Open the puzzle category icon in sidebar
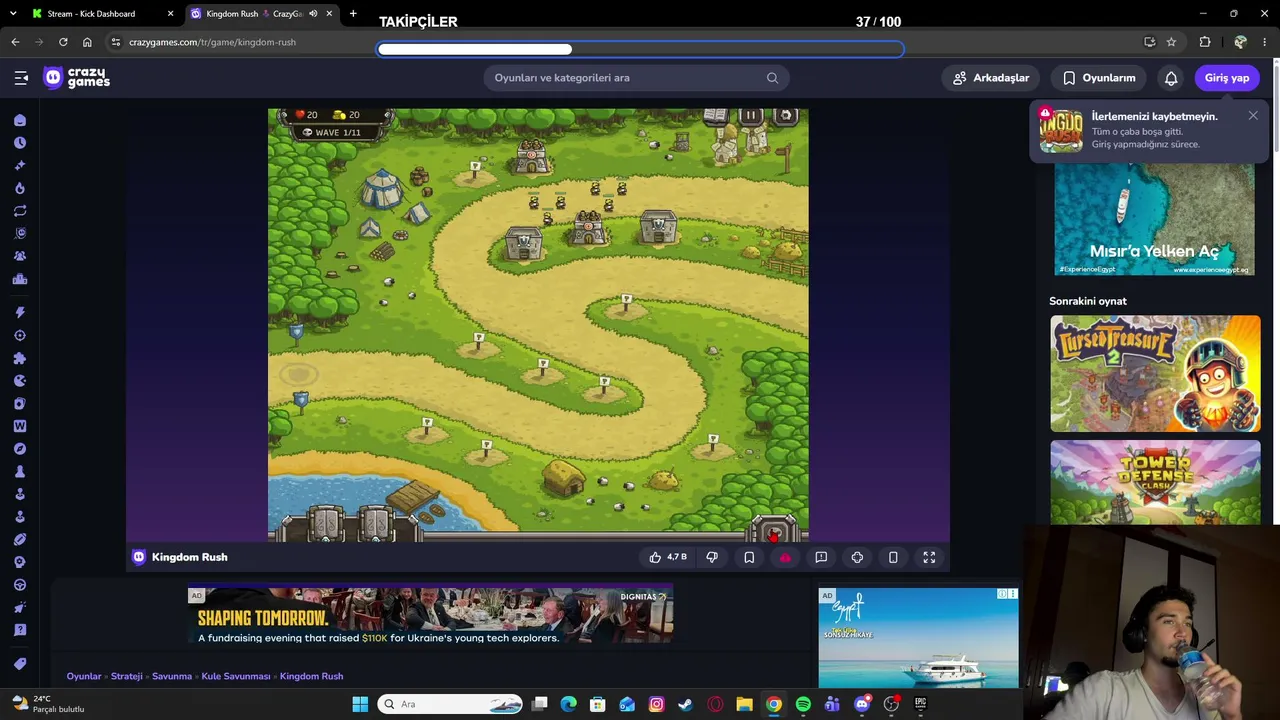 [x=20, y=358]
